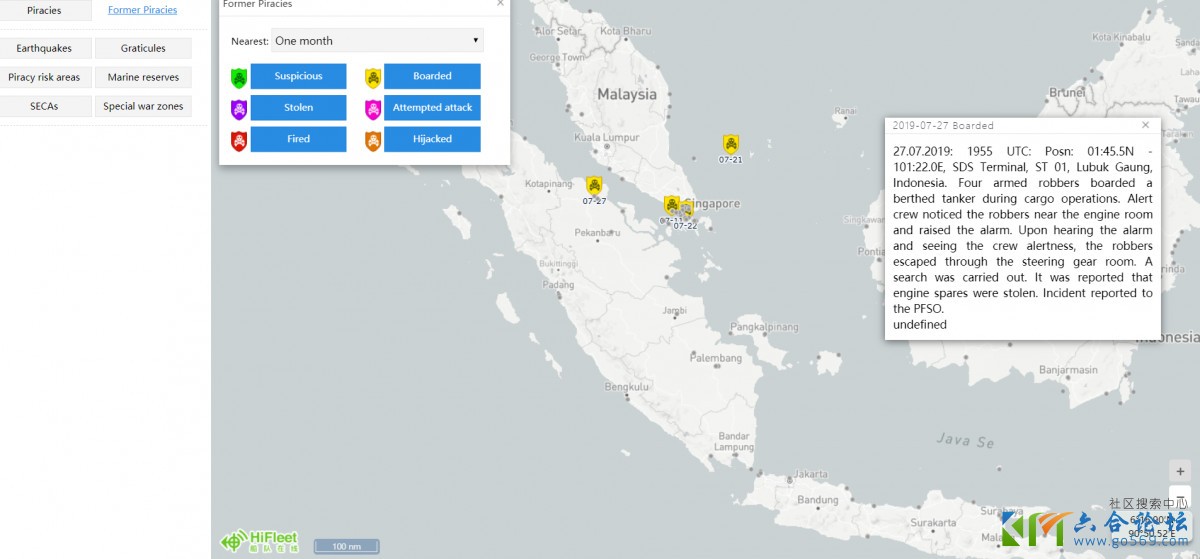Close the 2019-07-27 Boarded popup
Image resolution: width=1200 pixels, height=559 pixels.
click(1146, 125)
